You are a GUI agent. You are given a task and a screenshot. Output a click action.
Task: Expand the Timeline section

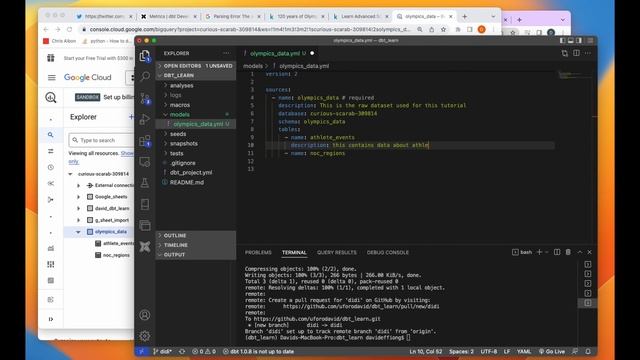pos(196,245)
